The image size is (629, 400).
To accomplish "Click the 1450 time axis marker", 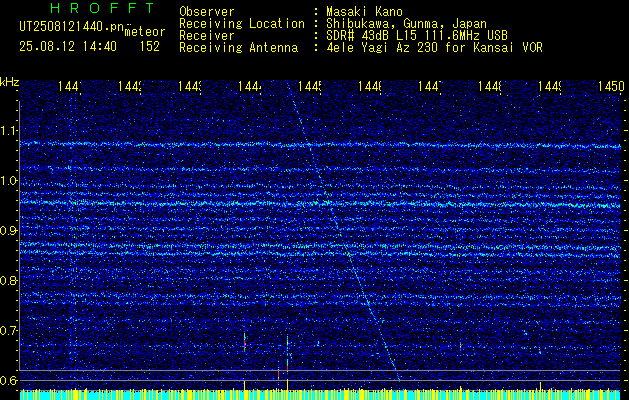I will pyautogui.click(x=611, y=86).
